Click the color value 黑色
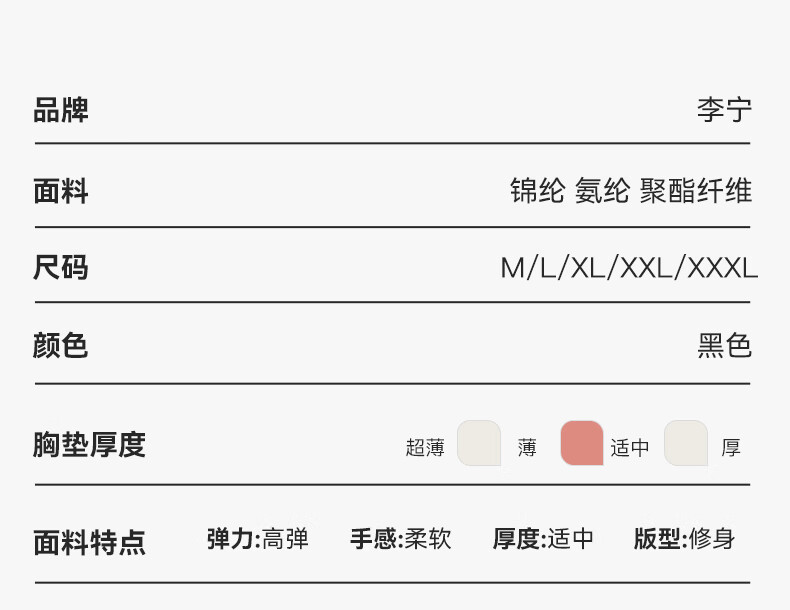Viewport: 790px width, 610px height. (x=724, y=346)
